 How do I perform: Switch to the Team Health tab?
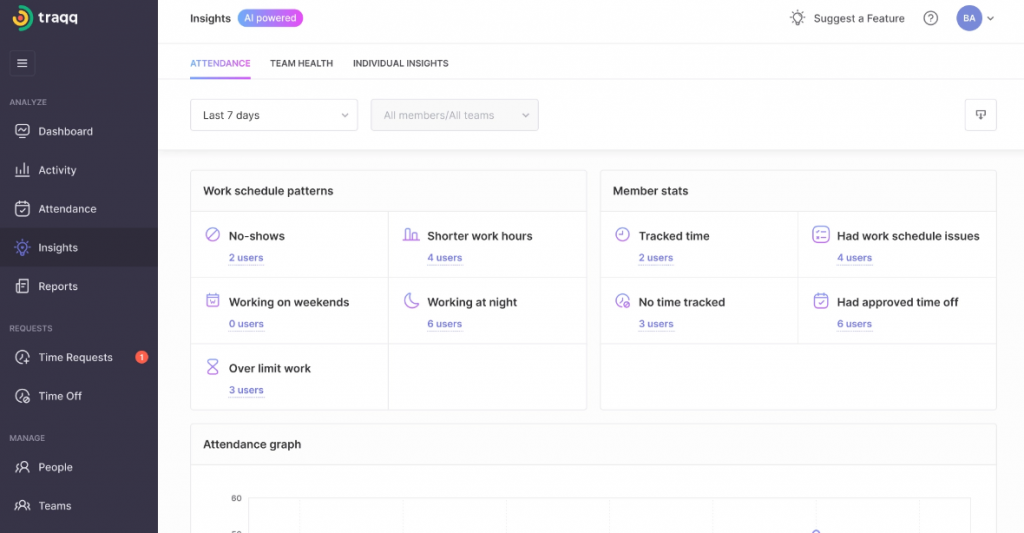pyautogui.click(x=301, y=63)
